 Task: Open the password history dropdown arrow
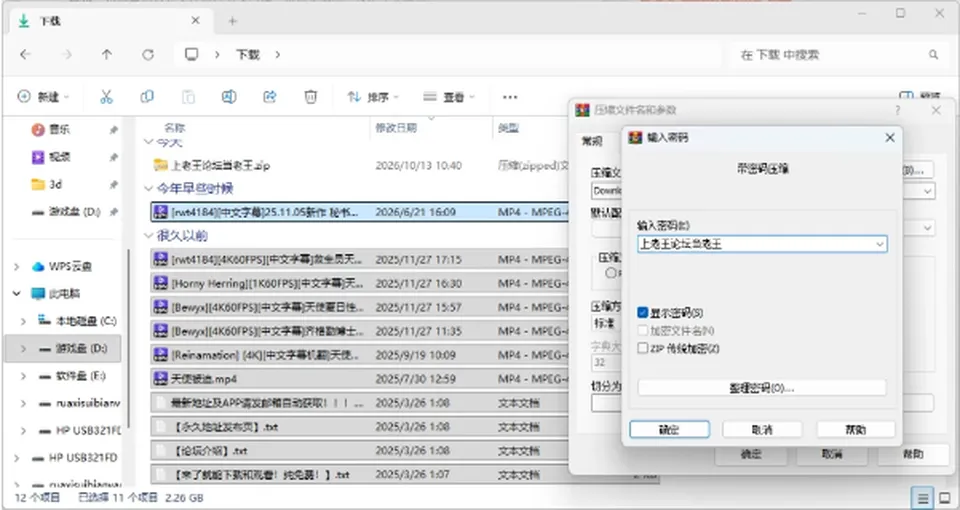[880, 244]
